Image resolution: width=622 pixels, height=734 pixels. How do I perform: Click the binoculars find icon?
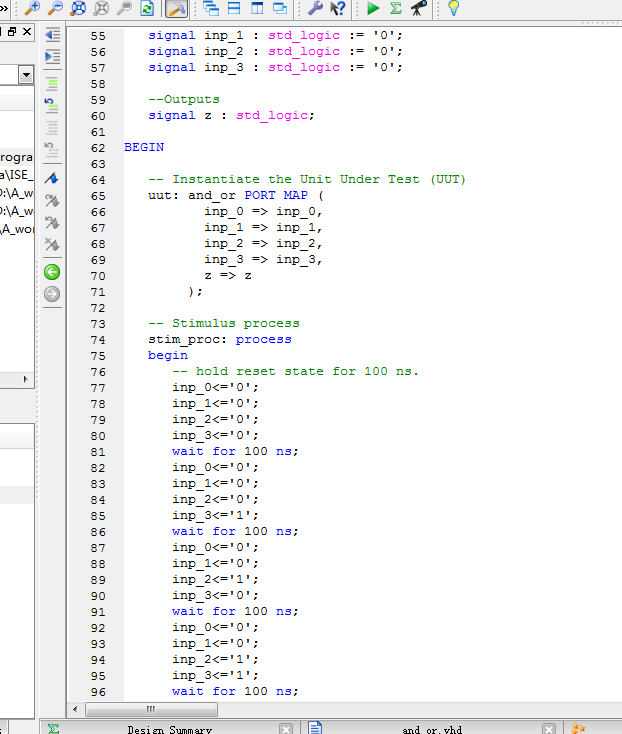pos(420,8)
